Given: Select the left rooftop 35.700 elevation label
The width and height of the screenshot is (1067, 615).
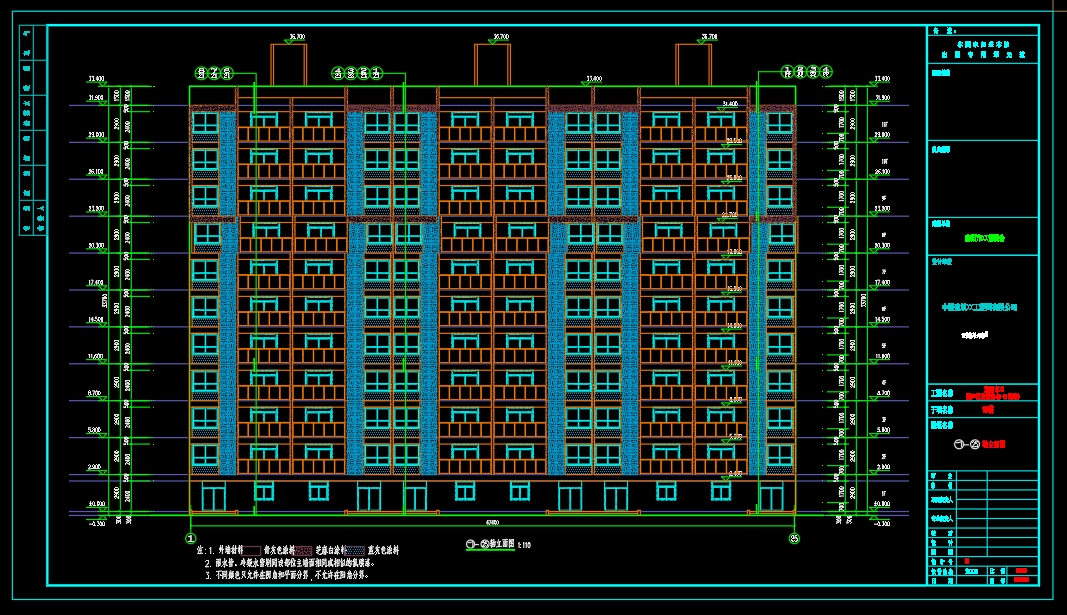Looking at the screenshot, I should pyautogui.click(x=295, y=37).
